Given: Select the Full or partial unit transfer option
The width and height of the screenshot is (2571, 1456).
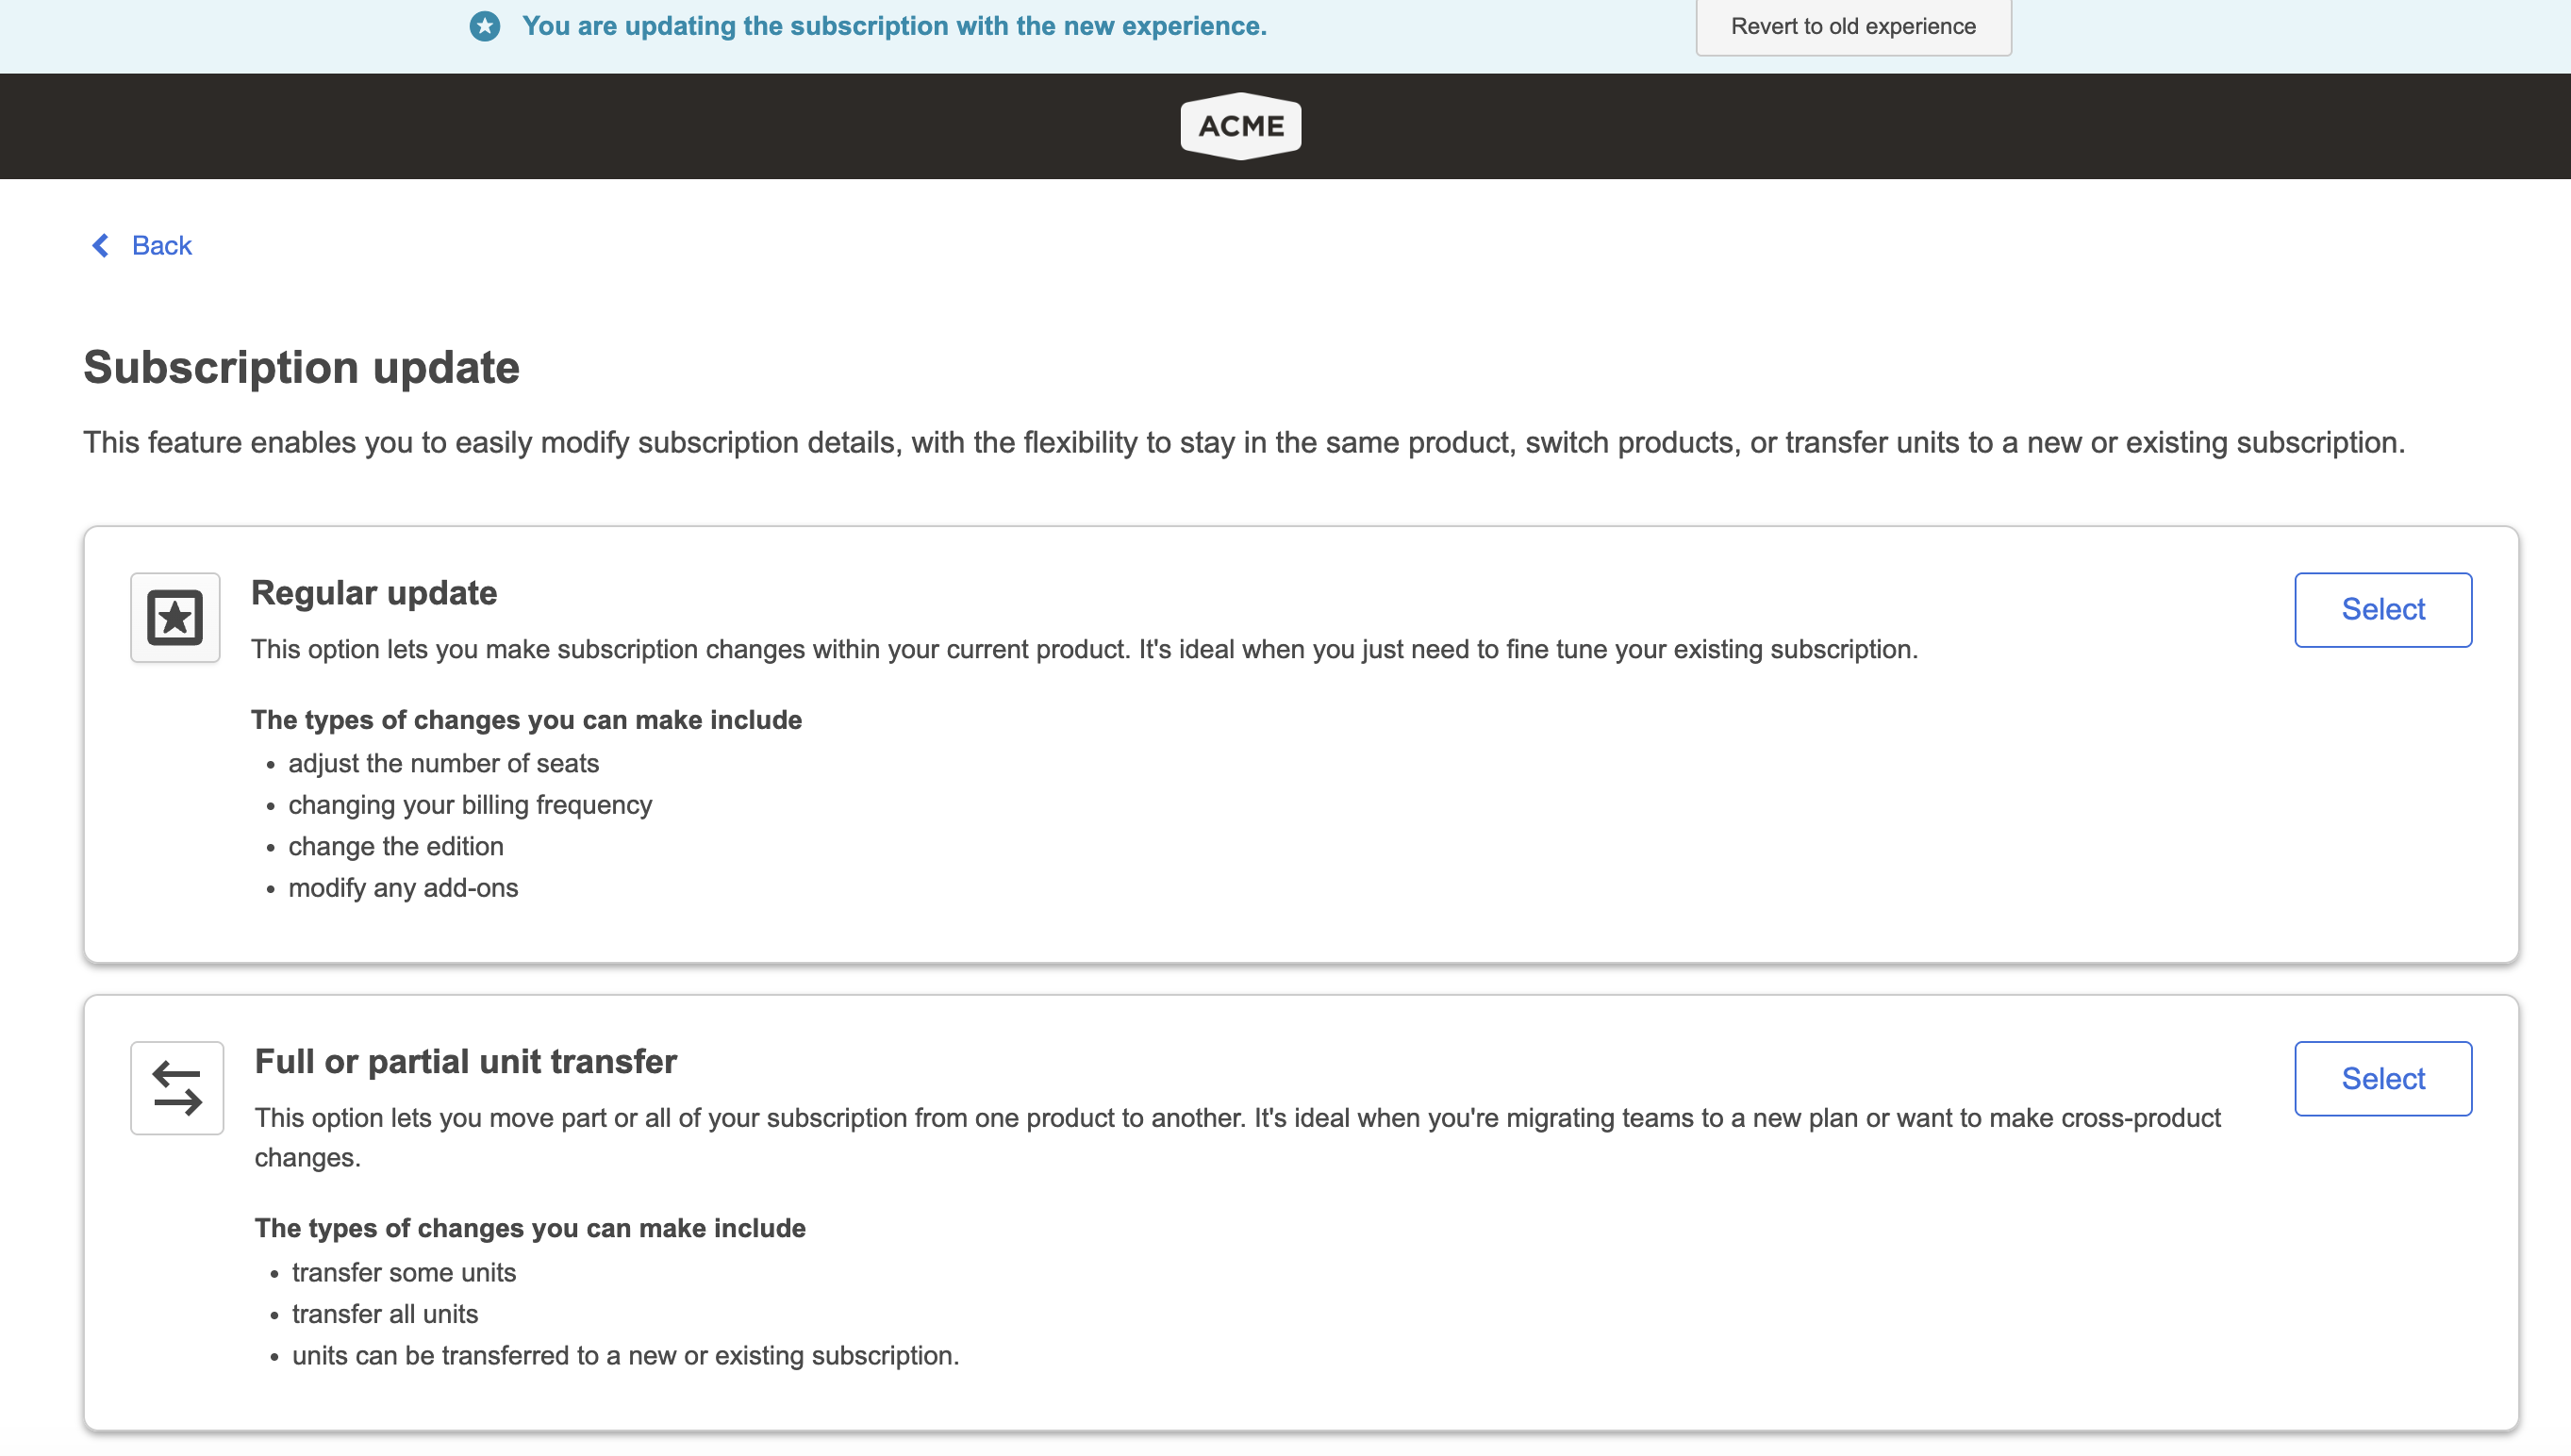Looking at the screenshot, I should coord(2382,1079).
